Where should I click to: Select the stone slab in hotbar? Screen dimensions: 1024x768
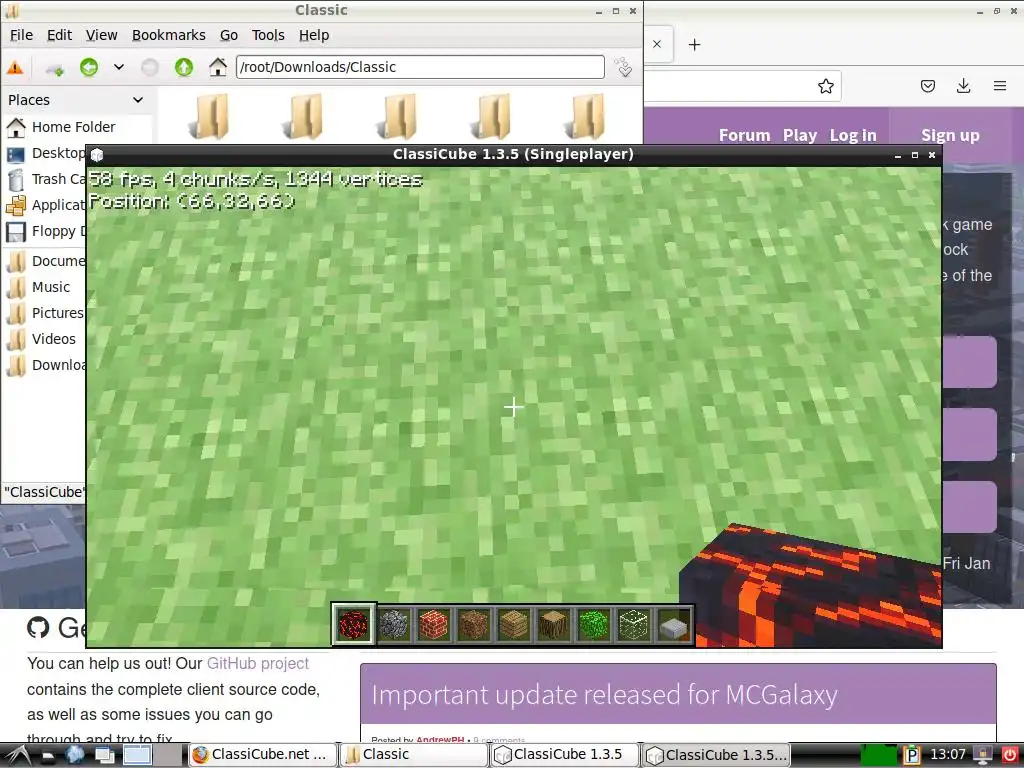[674, 626]
